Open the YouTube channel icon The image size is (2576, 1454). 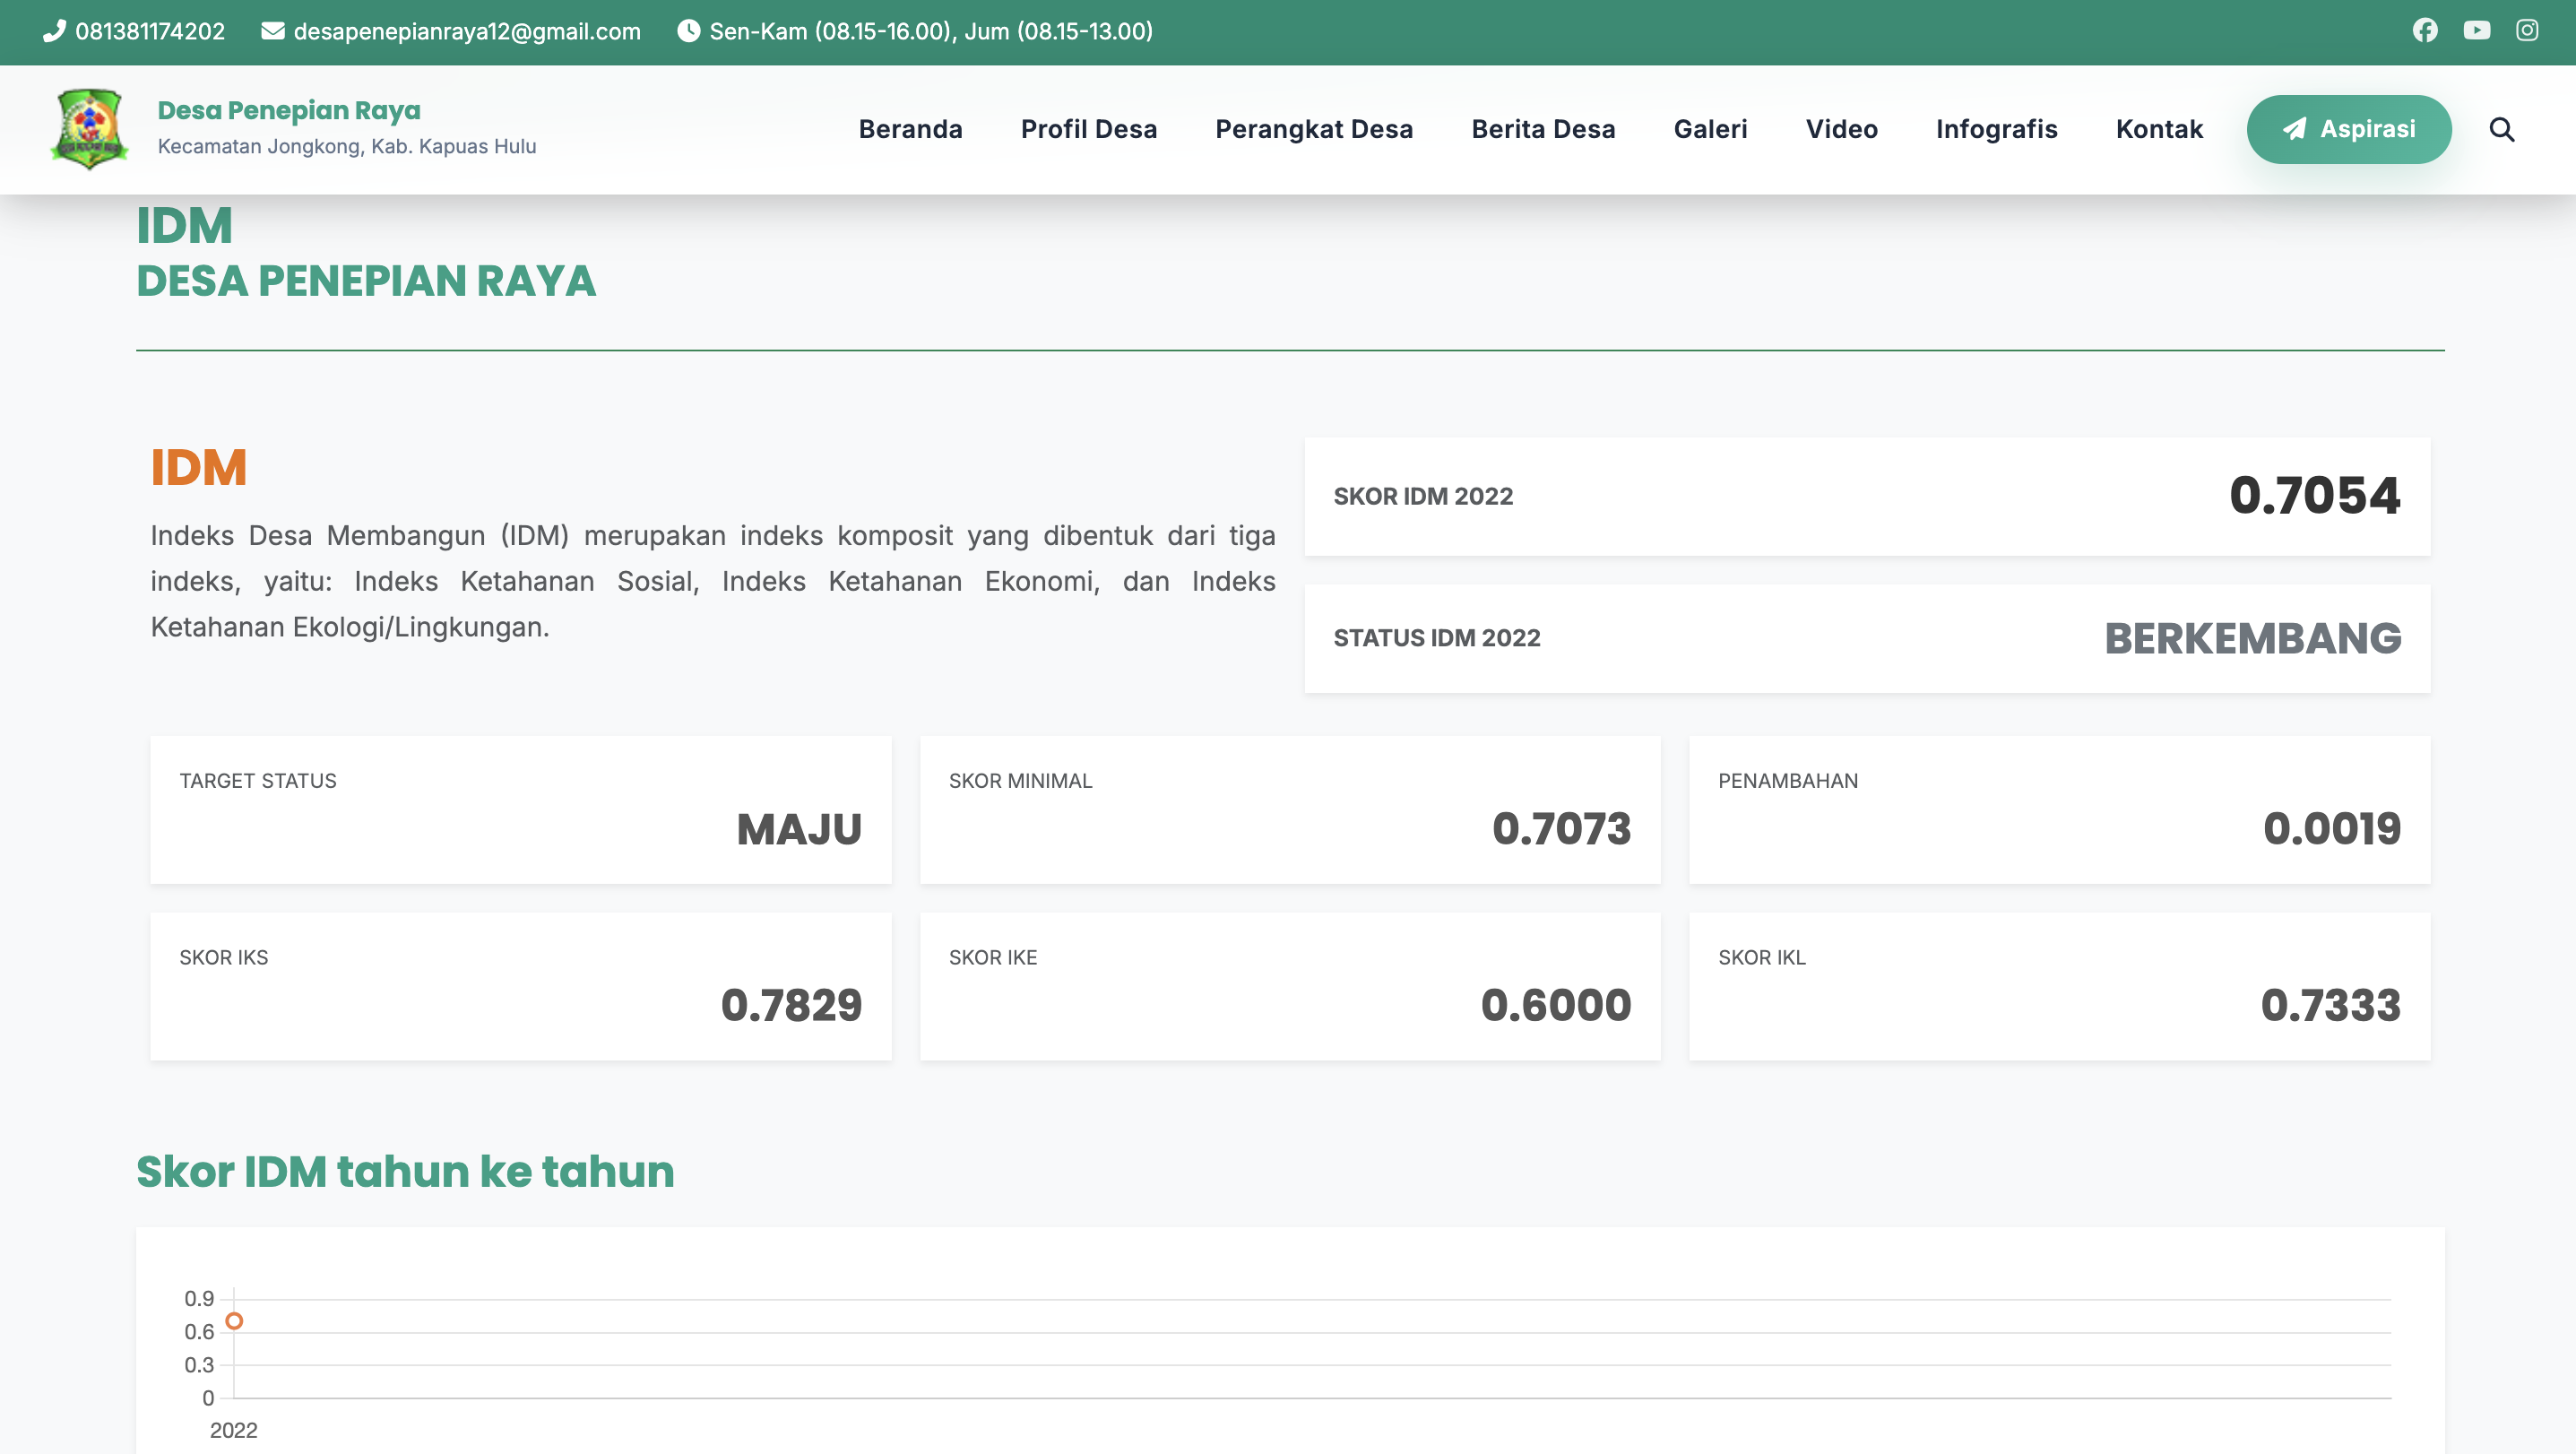[2476, 31]
